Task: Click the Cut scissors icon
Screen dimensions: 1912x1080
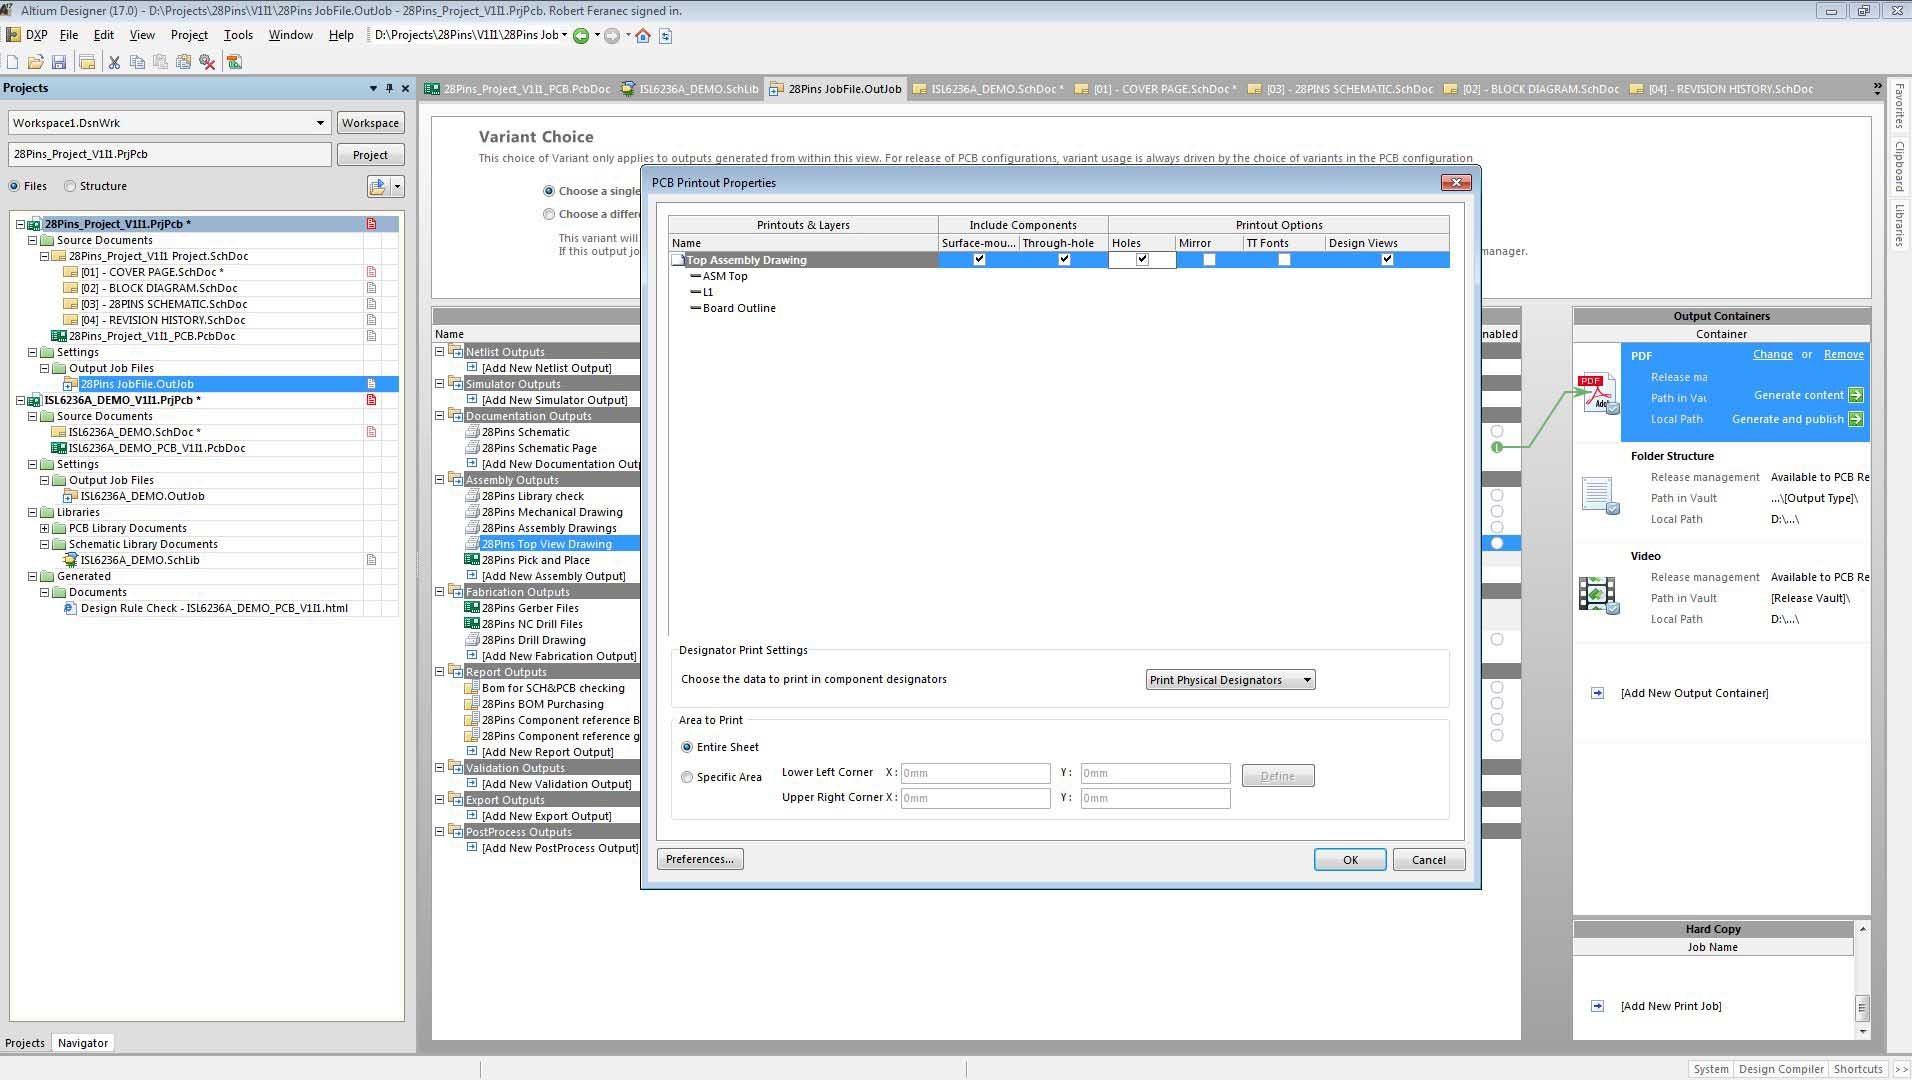Action: point(114,62)
